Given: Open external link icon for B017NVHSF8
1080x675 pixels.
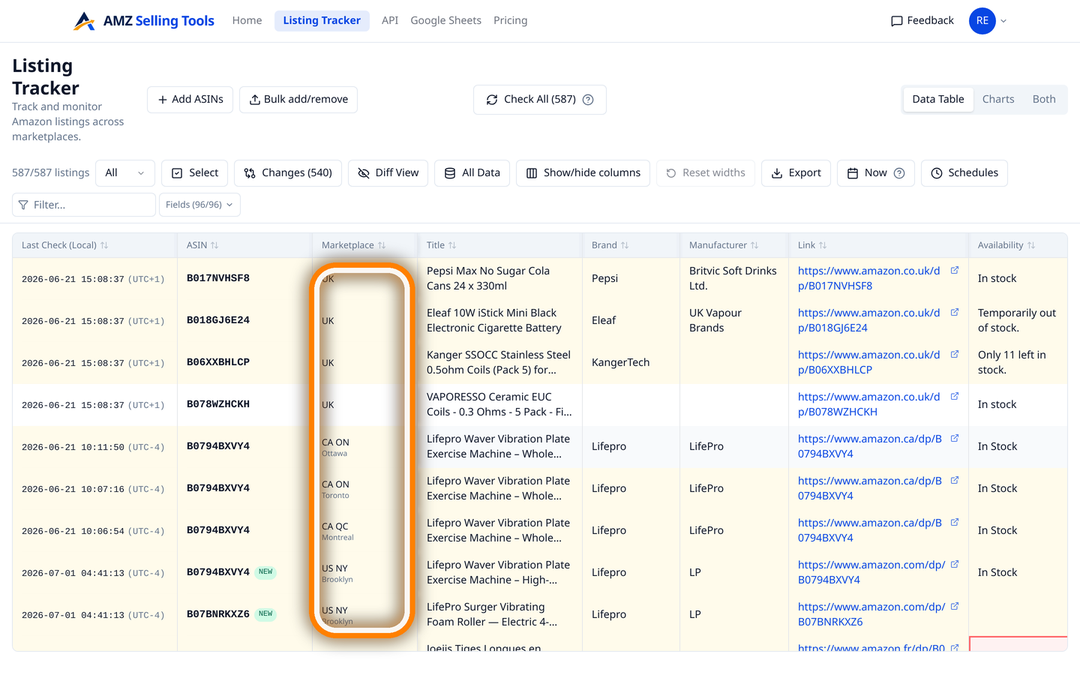Looking at the screenshot, I should pos(955,271).
